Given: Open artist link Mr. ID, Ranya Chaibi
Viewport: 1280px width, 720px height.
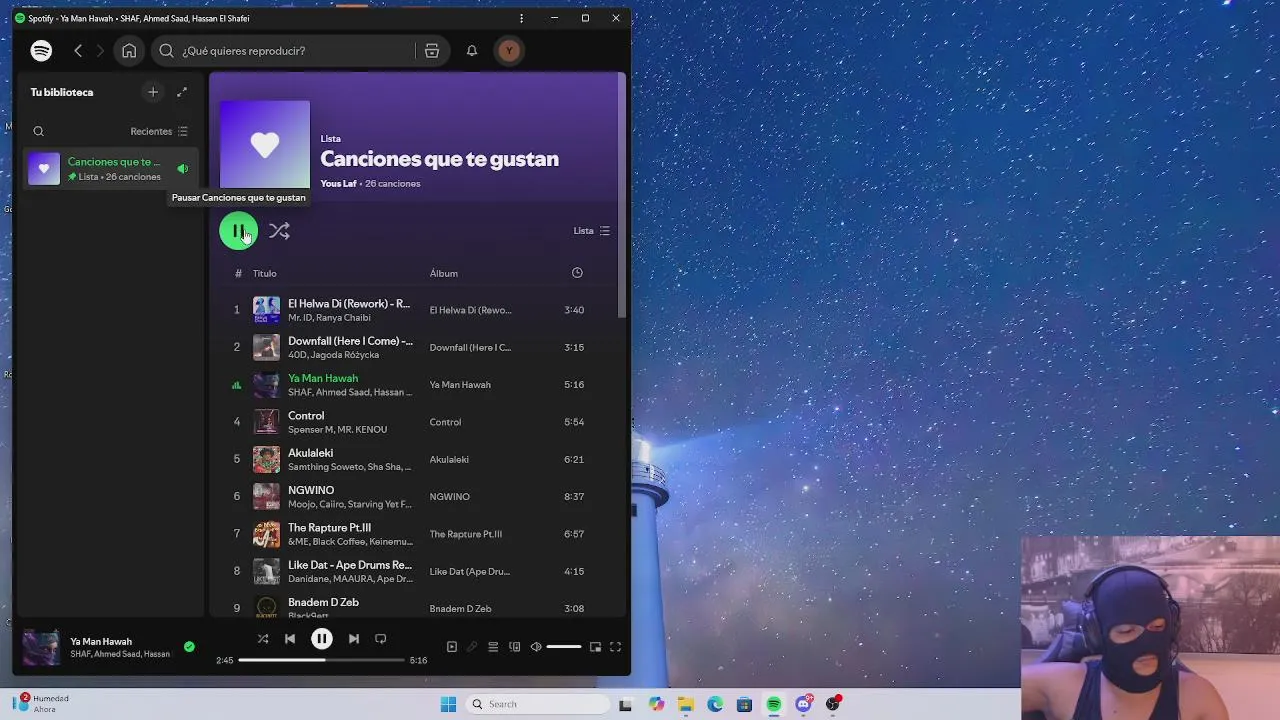Looking at the screenshot, I should coord(329,318).
